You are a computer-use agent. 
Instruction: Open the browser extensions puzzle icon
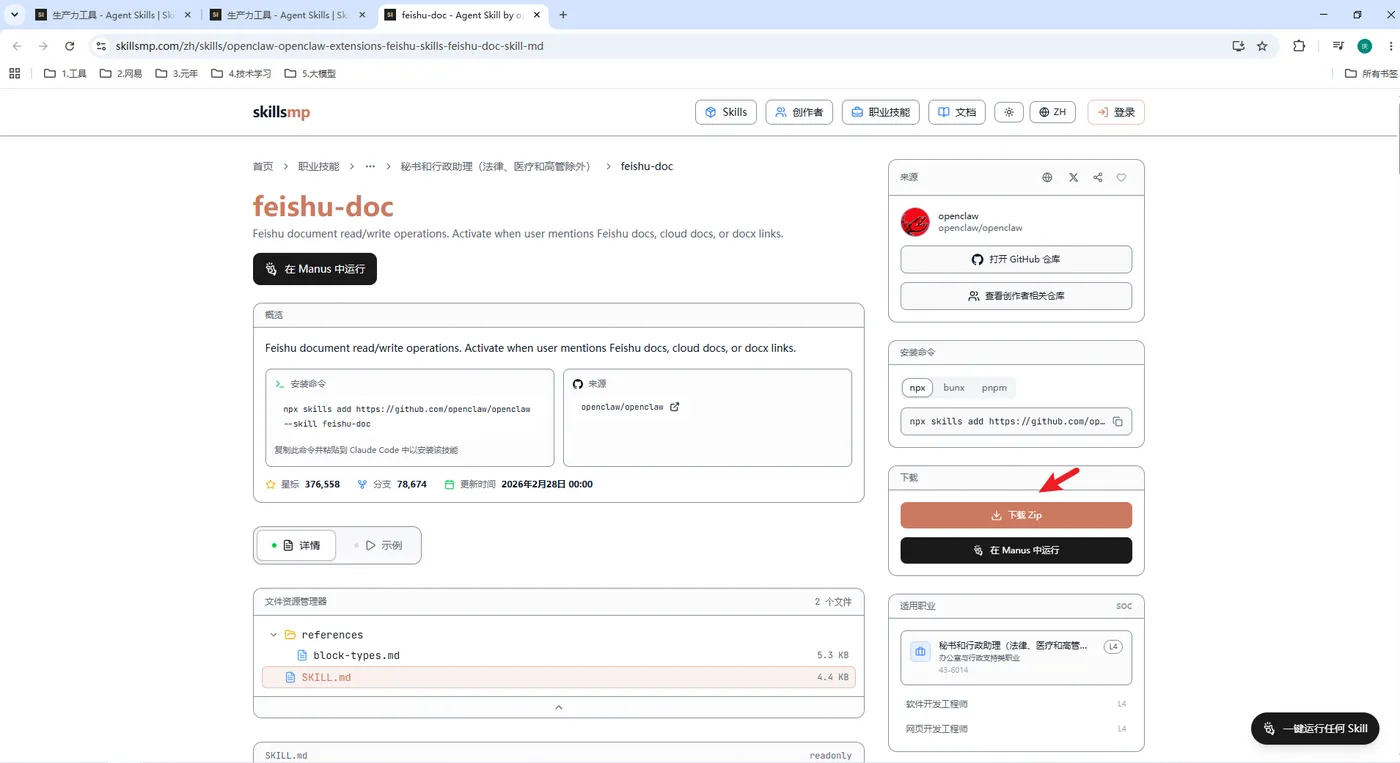[1299, 46]
